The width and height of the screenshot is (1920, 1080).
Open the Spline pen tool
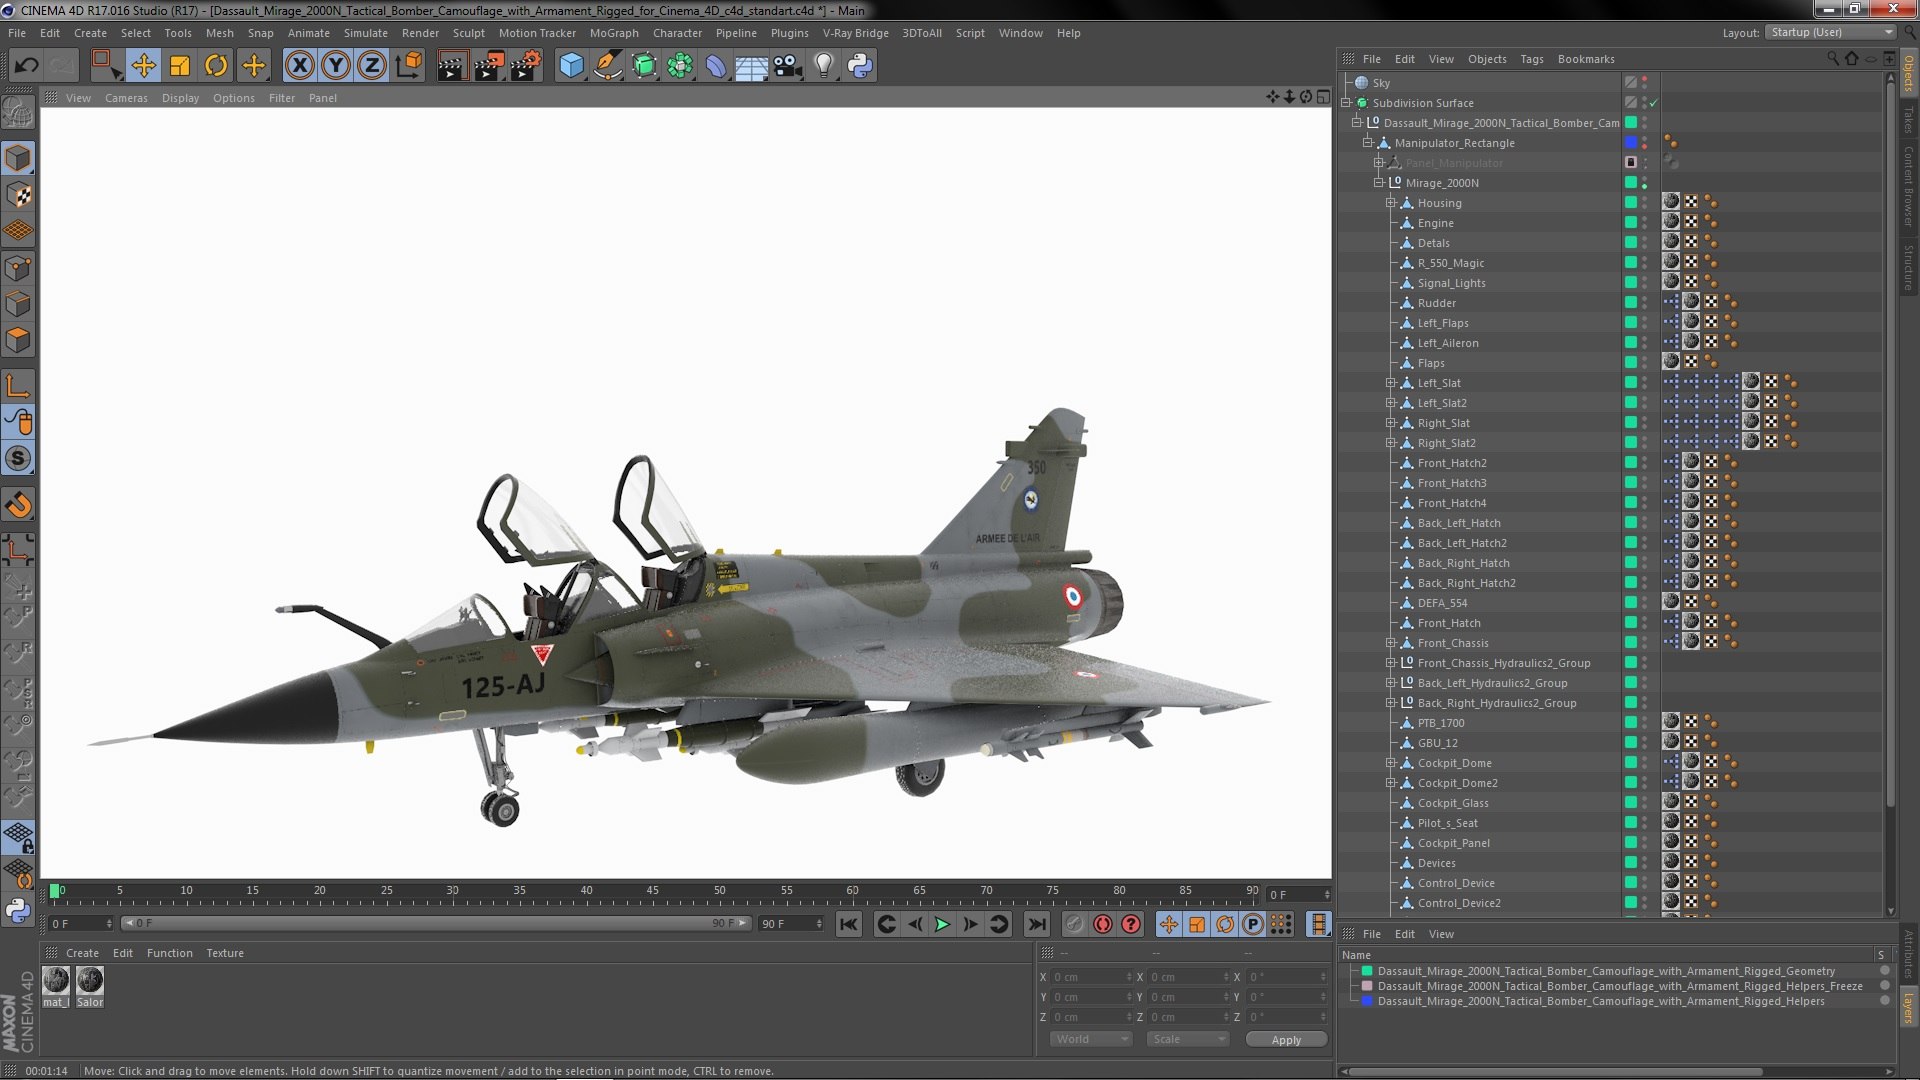[607, 66]
